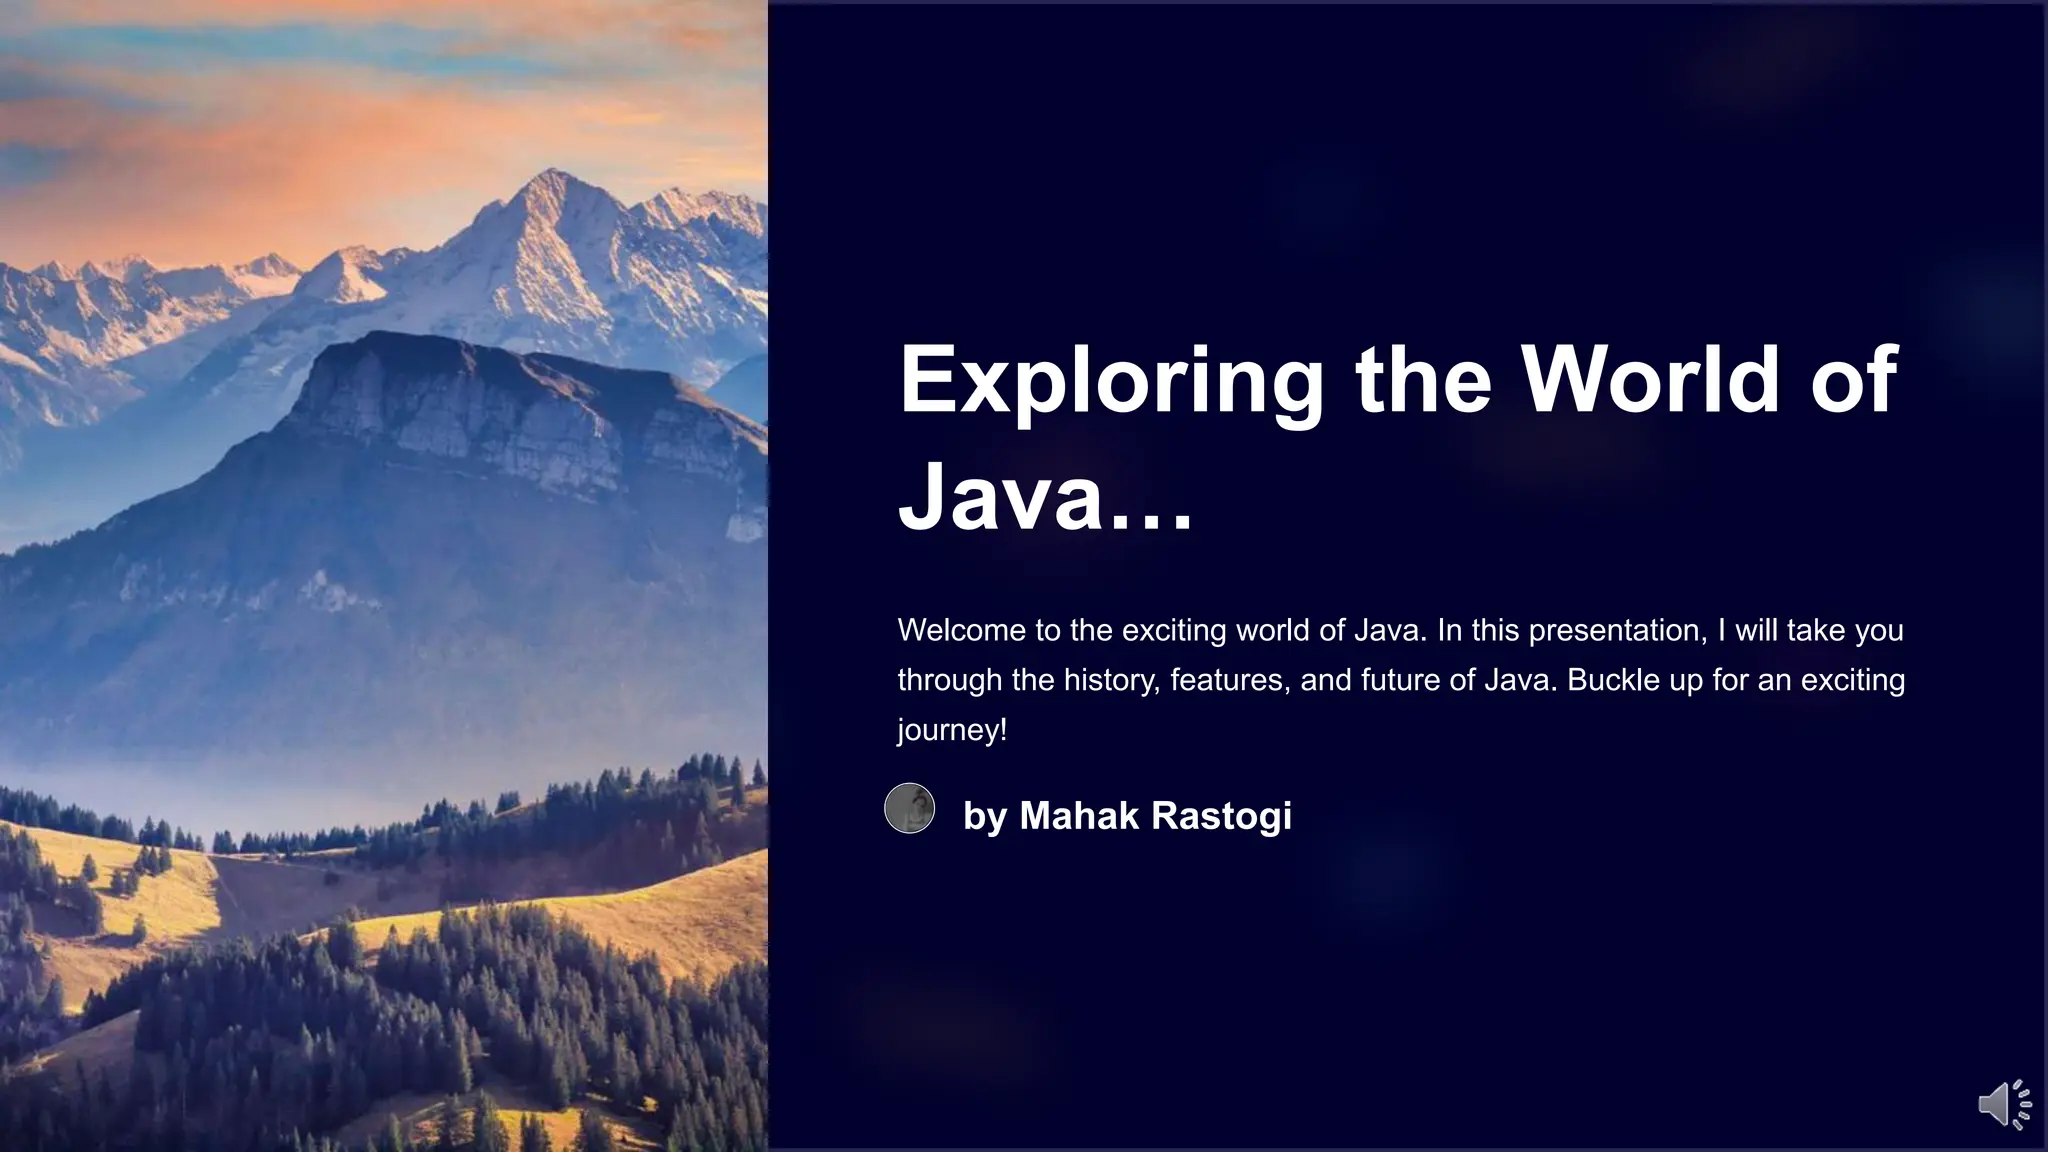Click the word 'Exploring' in the heading
2048x1152 pixels.
(x=1110, y=380)
